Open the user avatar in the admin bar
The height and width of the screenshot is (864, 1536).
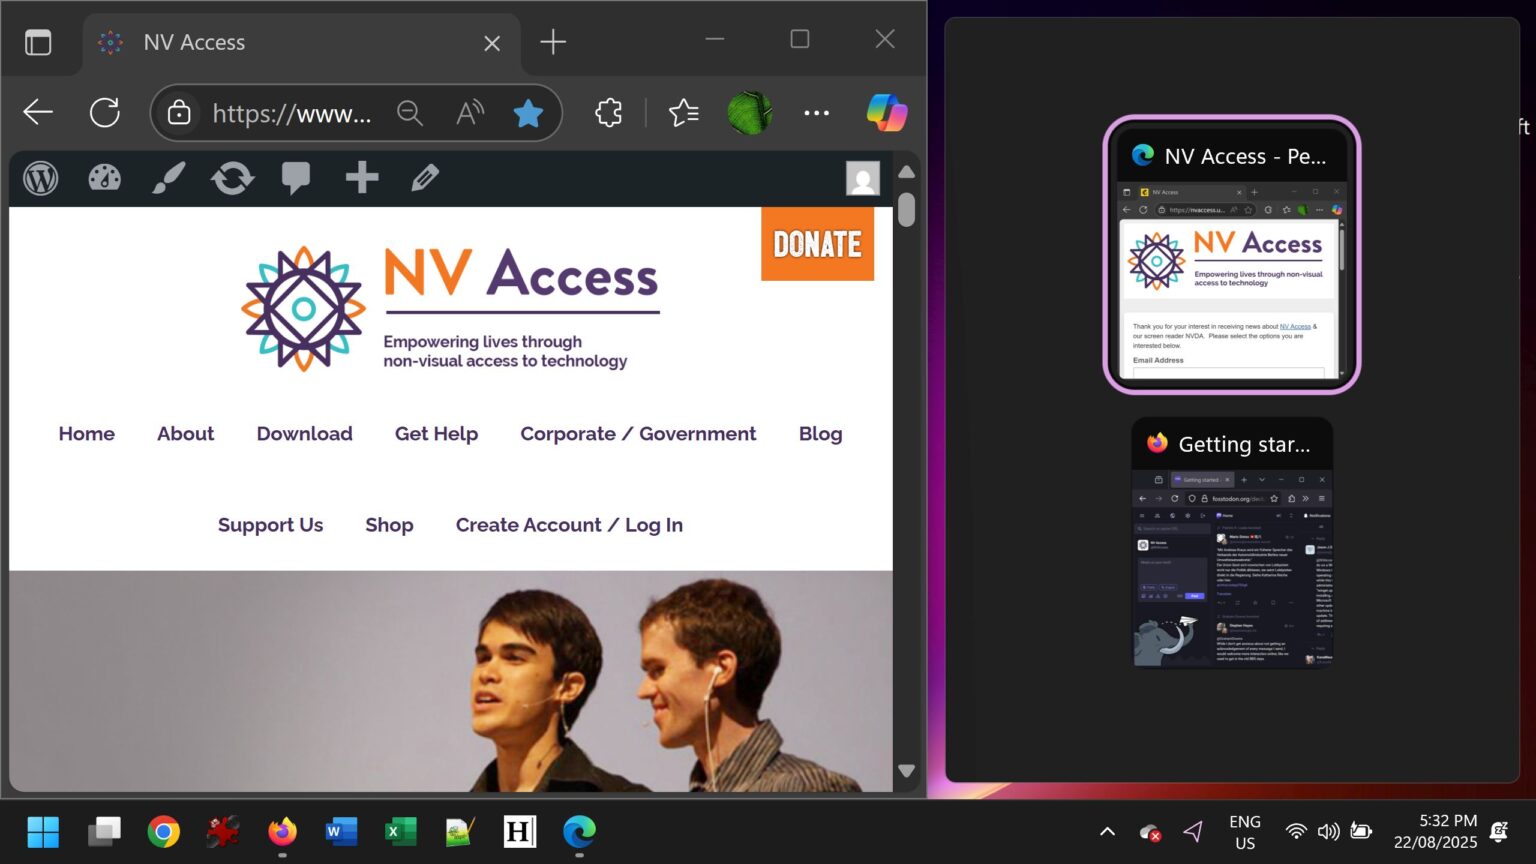click(x=862, y=179)
